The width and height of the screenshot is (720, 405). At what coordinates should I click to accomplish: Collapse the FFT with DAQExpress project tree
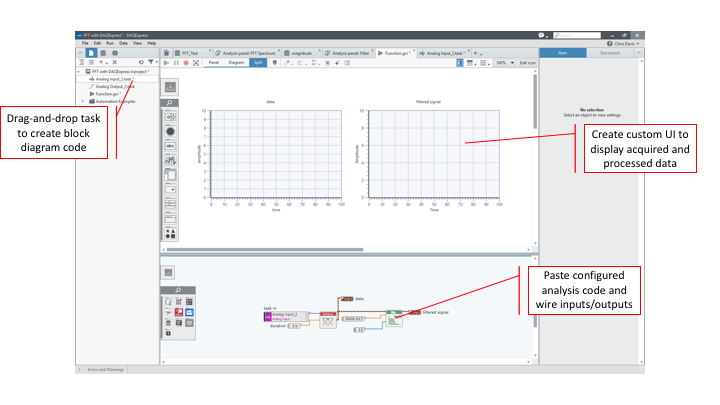[x=79, y=72]
